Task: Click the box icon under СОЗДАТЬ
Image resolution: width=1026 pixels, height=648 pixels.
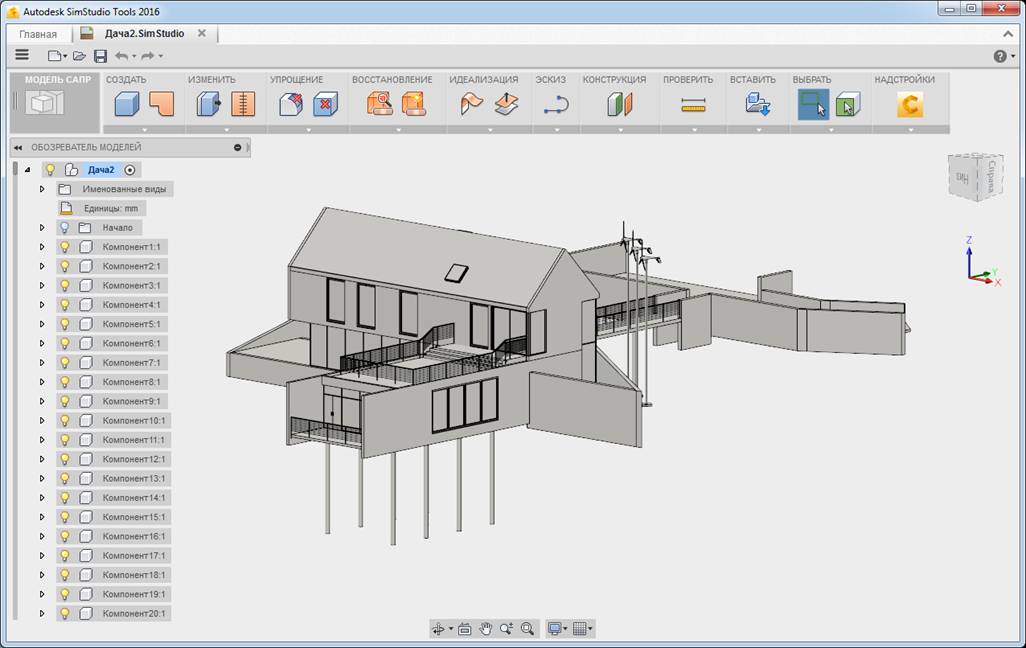Action: [126, 104]
